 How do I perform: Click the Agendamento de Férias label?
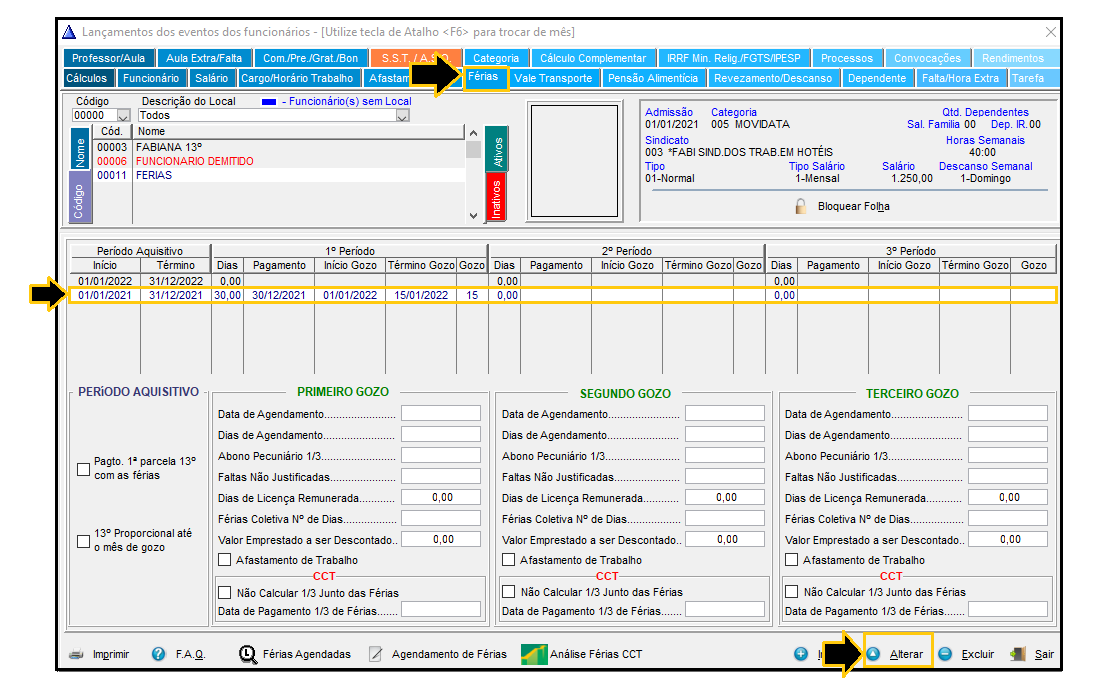click(x=449, y=654)
